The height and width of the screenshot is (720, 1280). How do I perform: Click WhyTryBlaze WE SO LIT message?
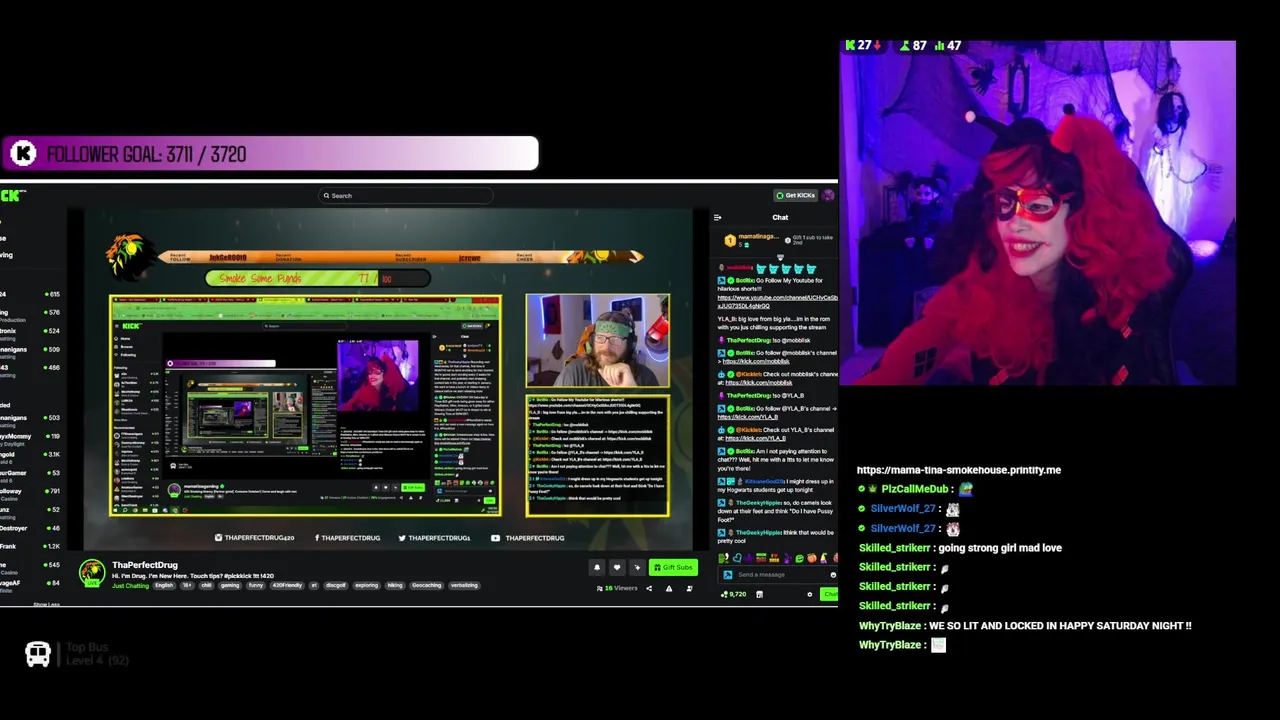(1025, 626)
